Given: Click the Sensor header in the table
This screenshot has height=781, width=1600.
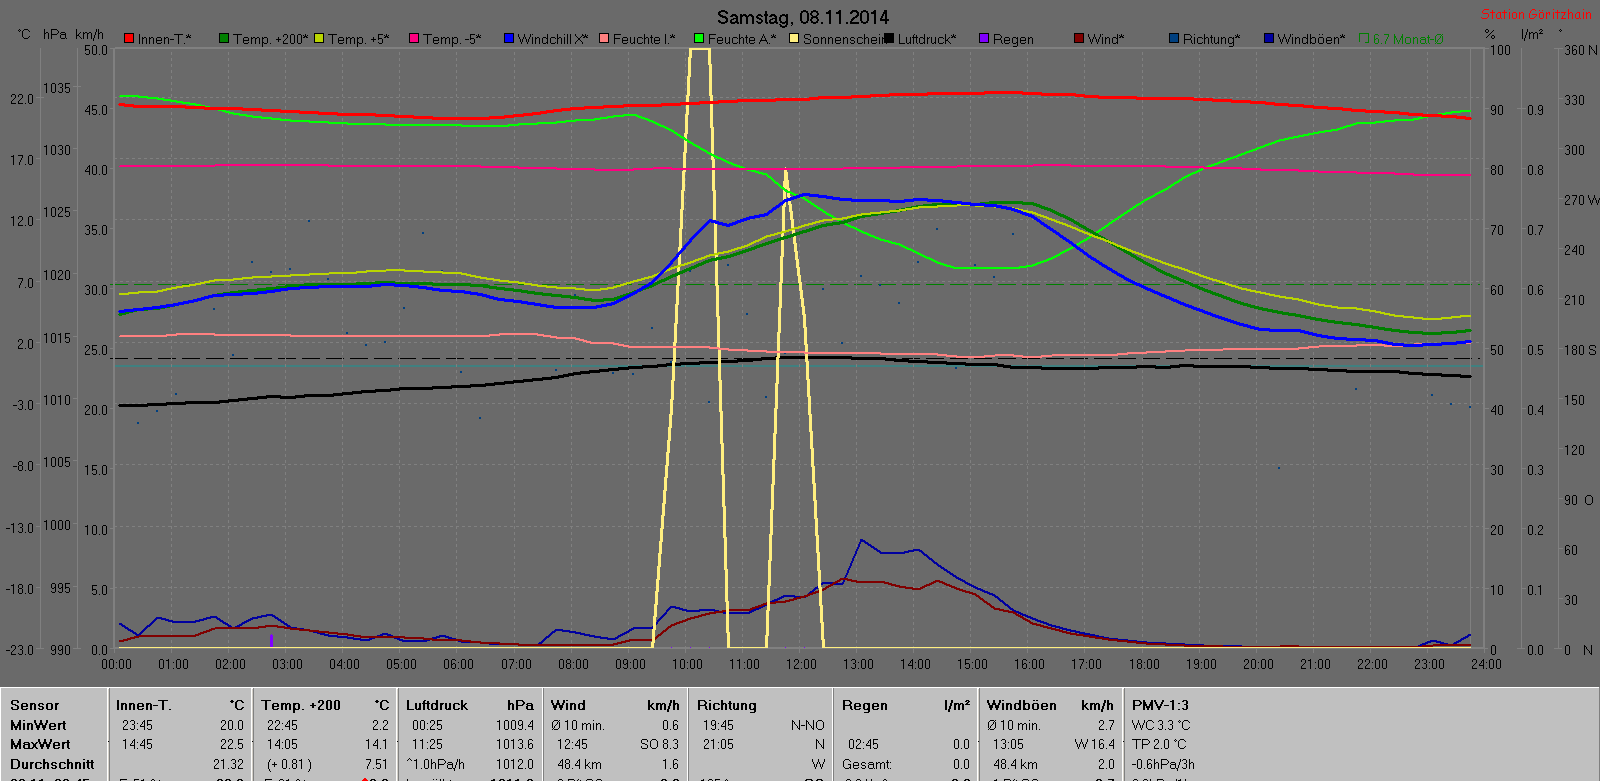Looking at the screenshot, I should coord(34,705).
